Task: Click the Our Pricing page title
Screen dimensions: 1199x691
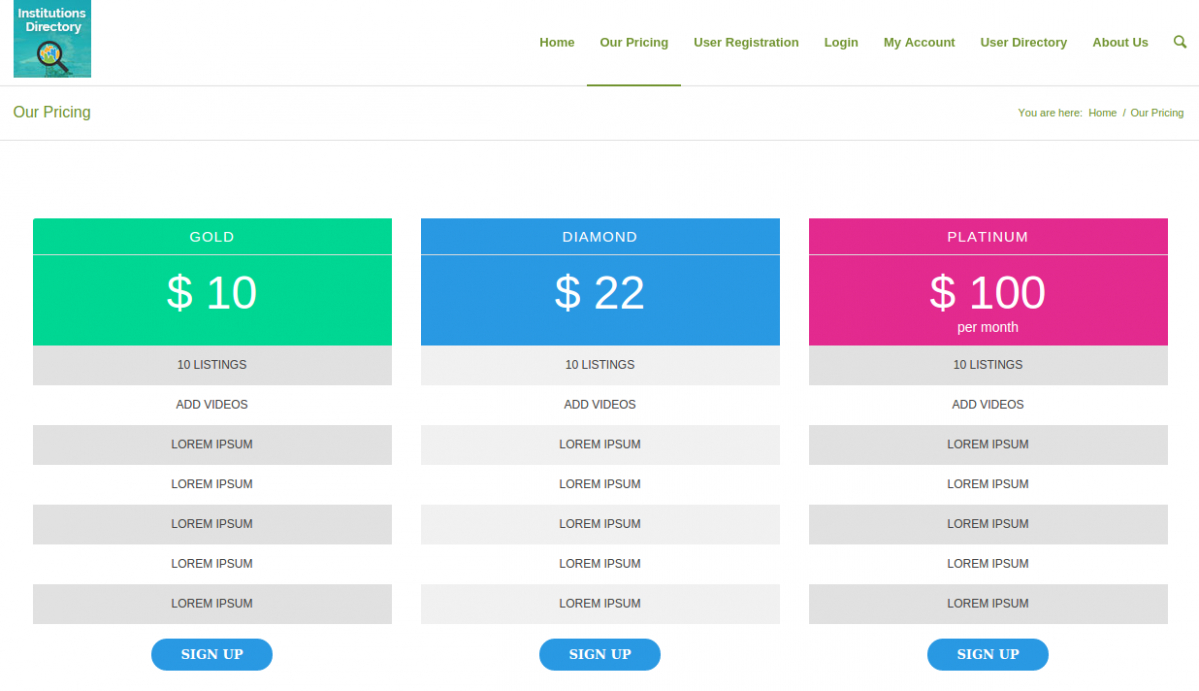Action: [52, 112]
